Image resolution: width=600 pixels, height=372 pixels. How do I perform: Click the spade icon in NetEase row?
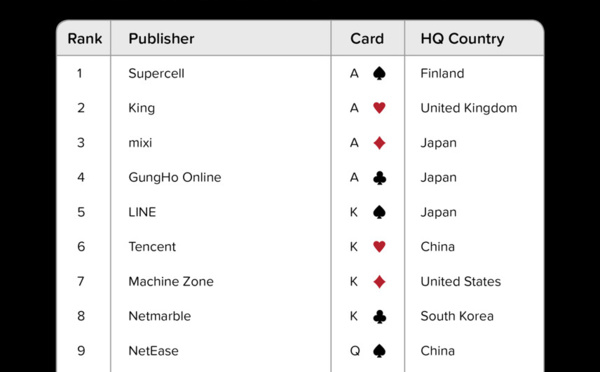379,351
